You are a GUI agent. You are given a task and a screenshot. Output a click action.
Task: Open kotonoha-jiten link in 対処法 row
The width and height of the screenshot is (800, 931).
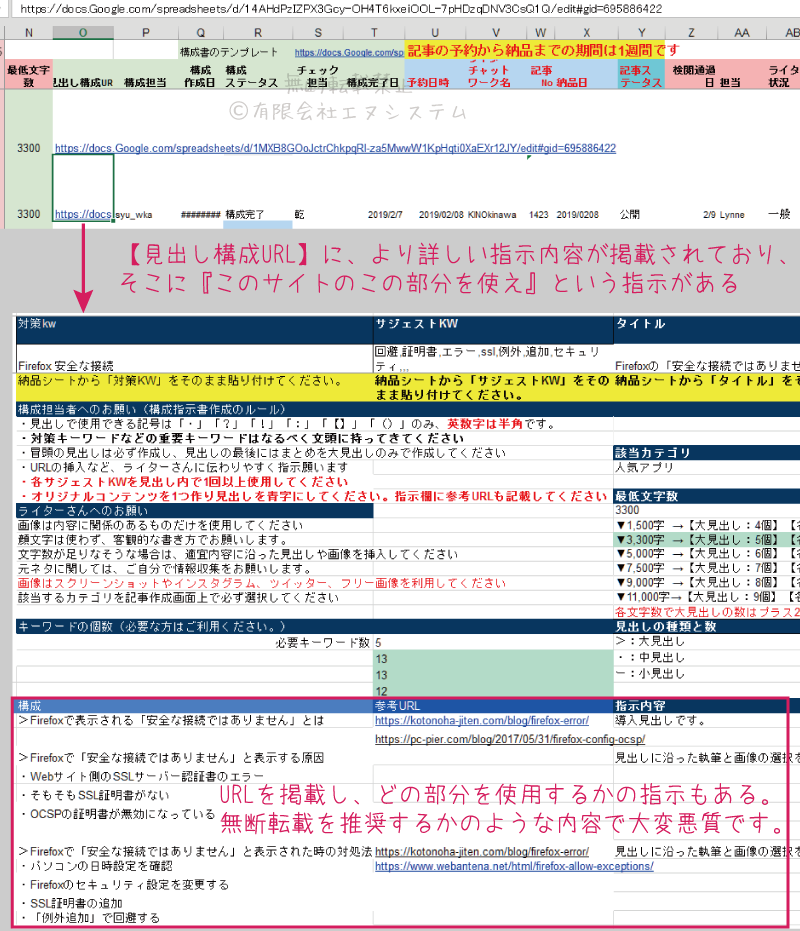(x=482, y=851)
